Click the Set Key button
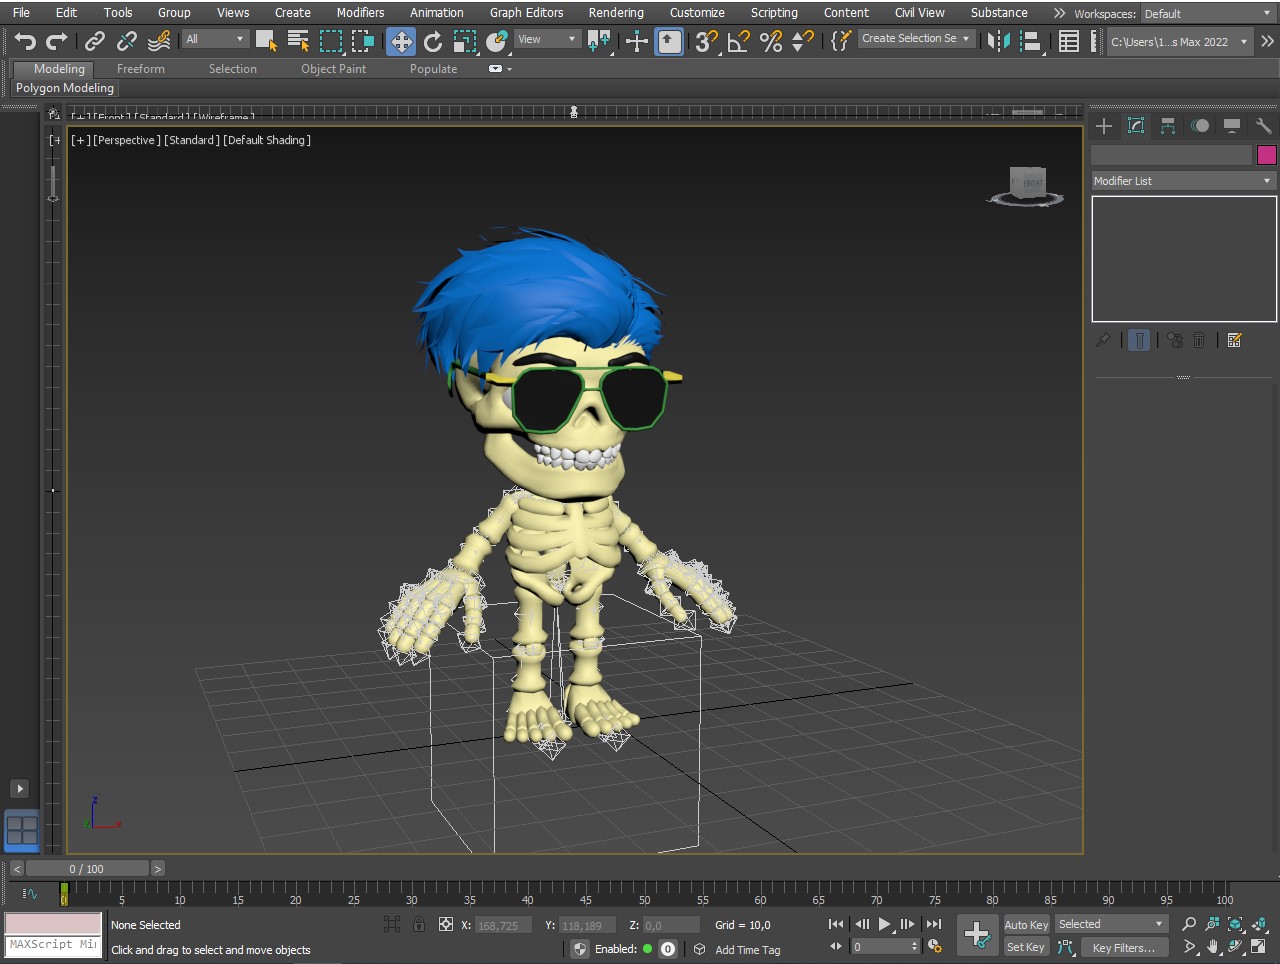Image resolution: width=1280 pixels, height=964 pixels. point(1025,947)
